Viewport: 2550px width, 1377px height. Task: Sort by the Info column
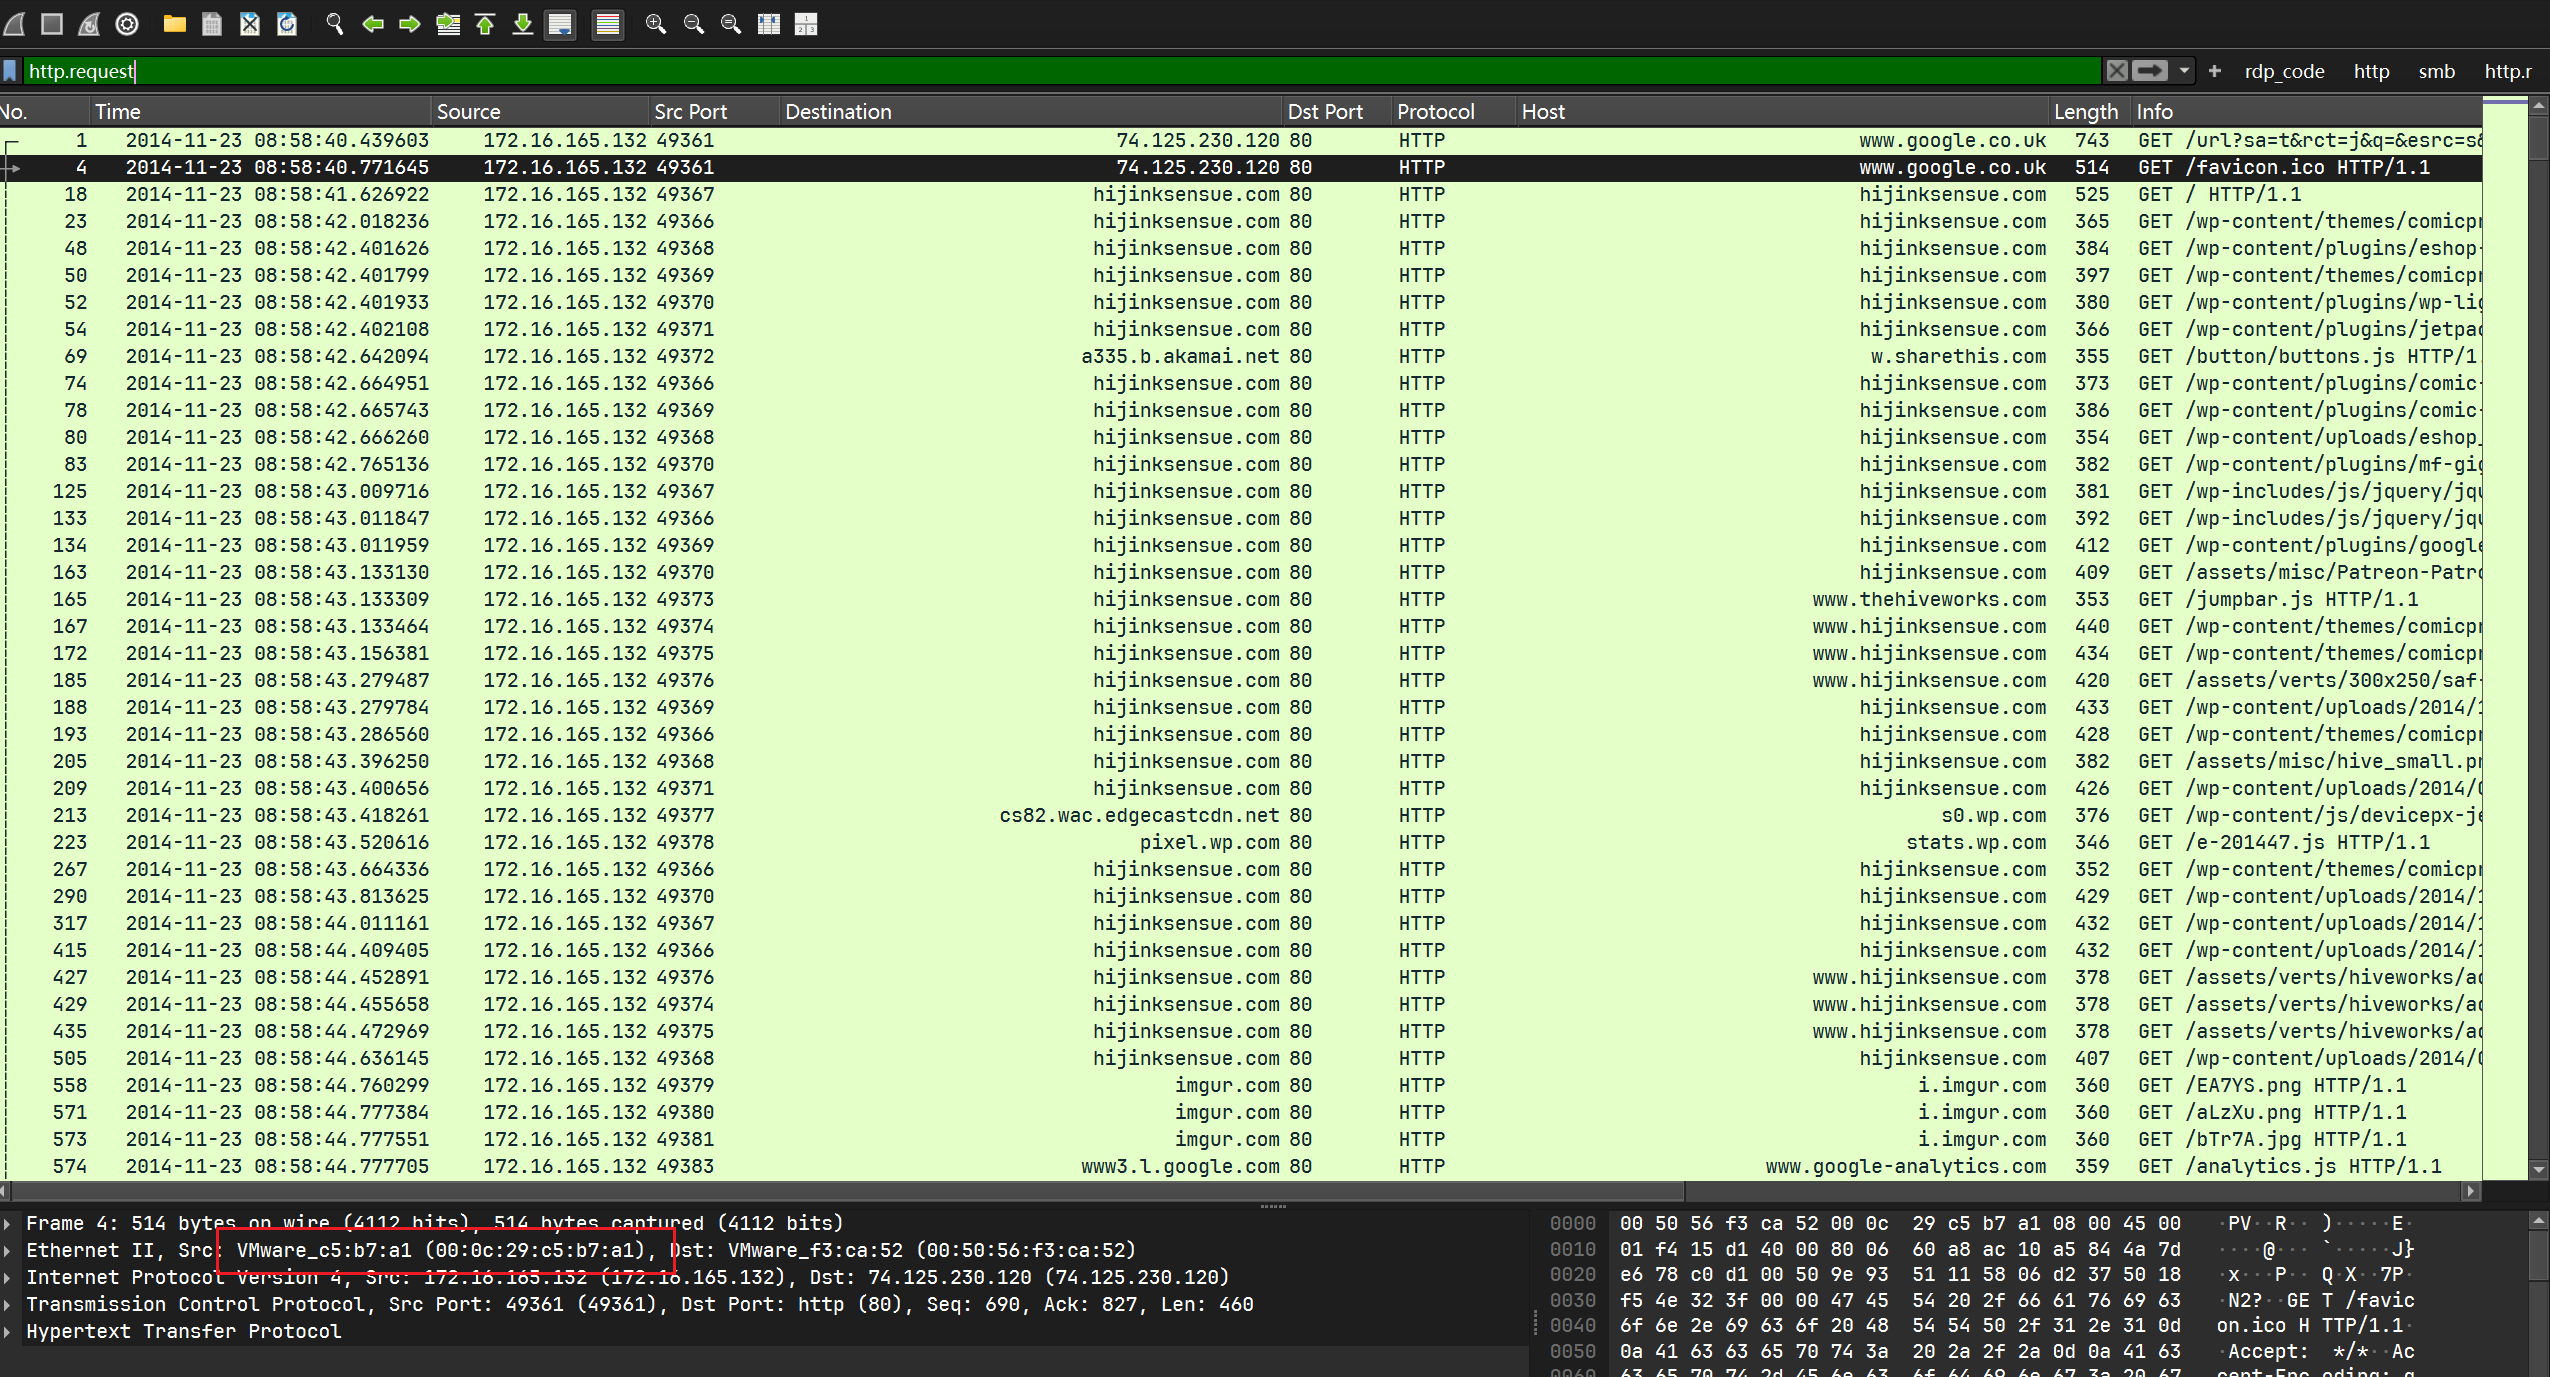click(2306, 112)
